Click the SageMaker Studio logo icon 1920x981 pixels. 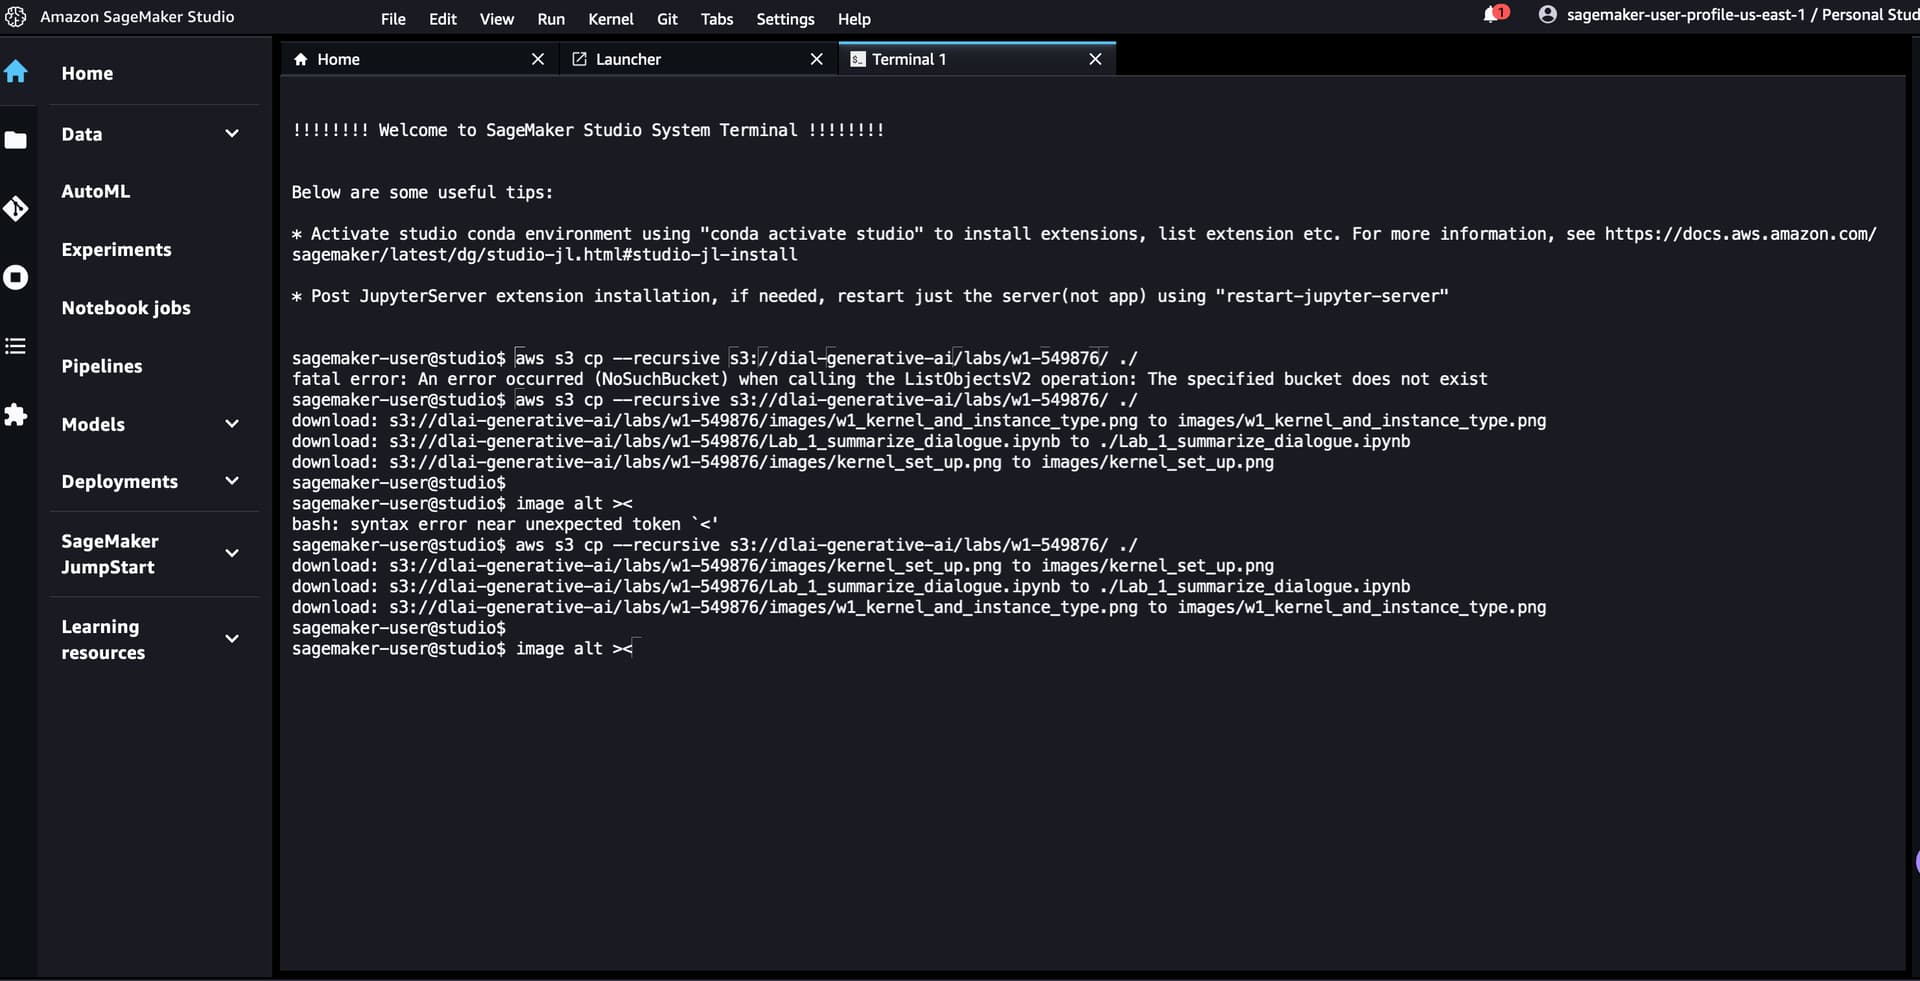click(x=16, y=17)
